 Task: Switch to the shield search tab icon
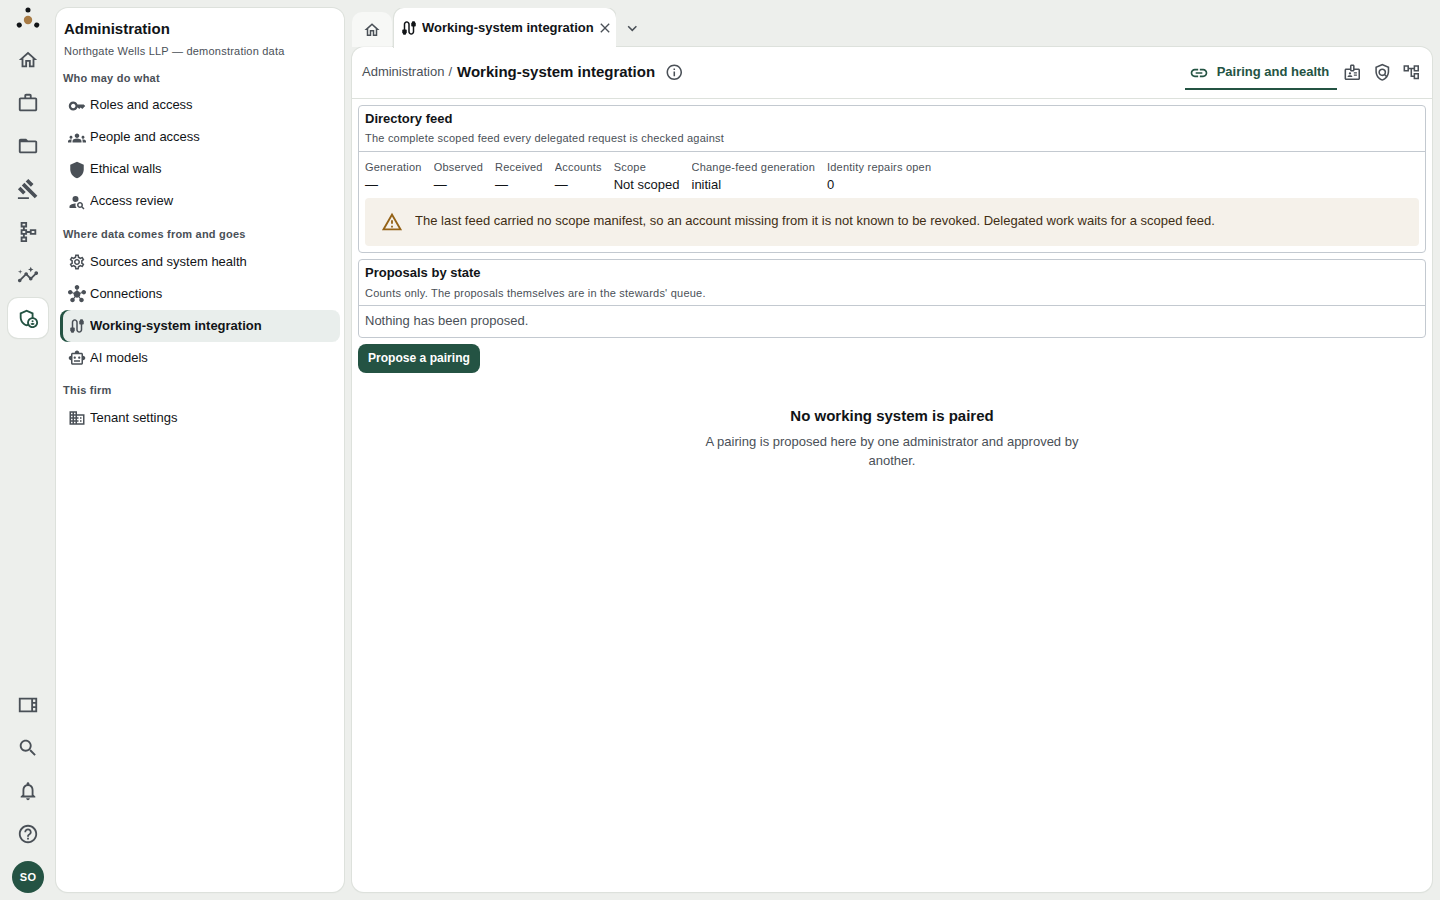pyautogui.click(x=1382, y=72)
